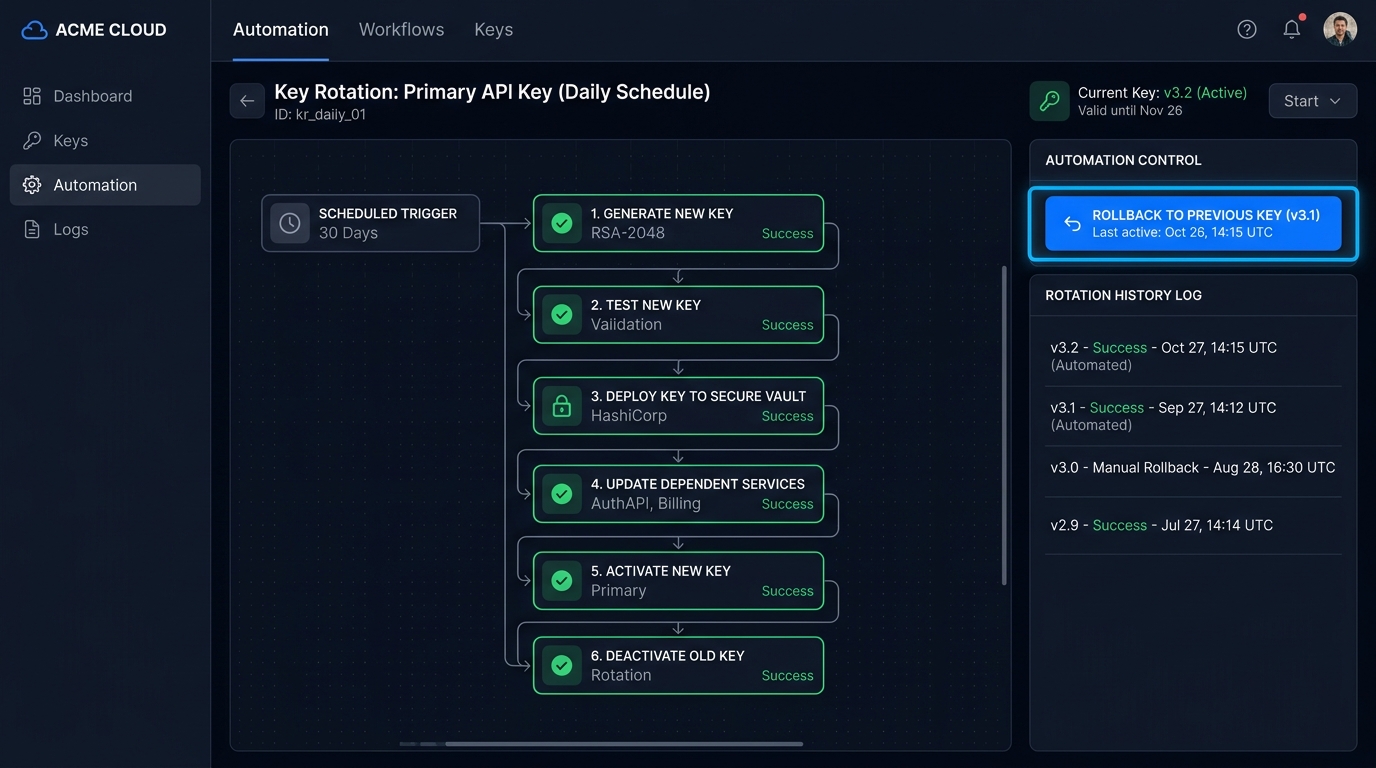Select the Scheduled Trigger 30 Days node
The height and width of the screenshot is (768, 1376).
371,223
